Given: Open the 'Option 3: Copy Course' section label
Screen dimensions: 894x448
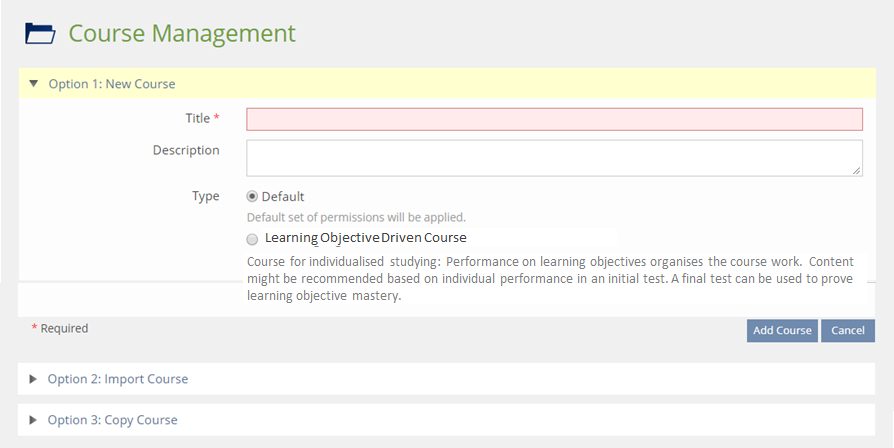Looking at the screenshot, I should (113, 420).
